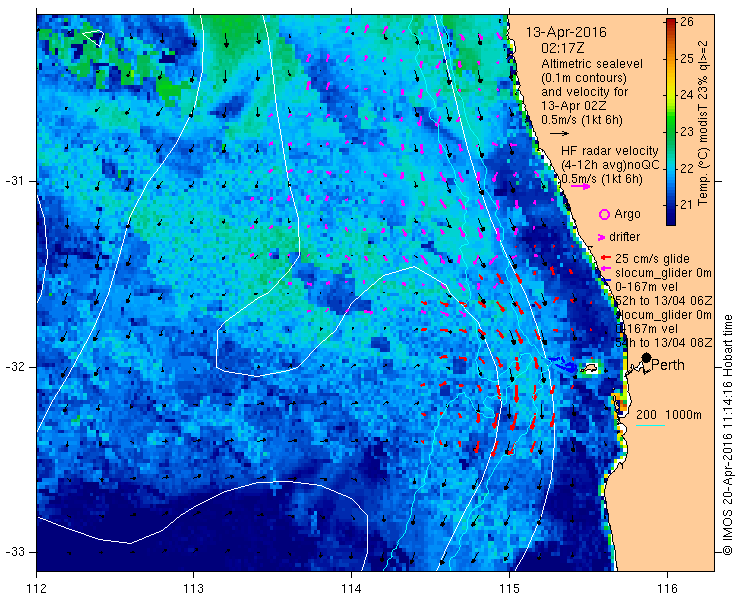
Task: Click the black altimetric velocity scale arrow
Action: pyautogui.click(x=559, y=134)
